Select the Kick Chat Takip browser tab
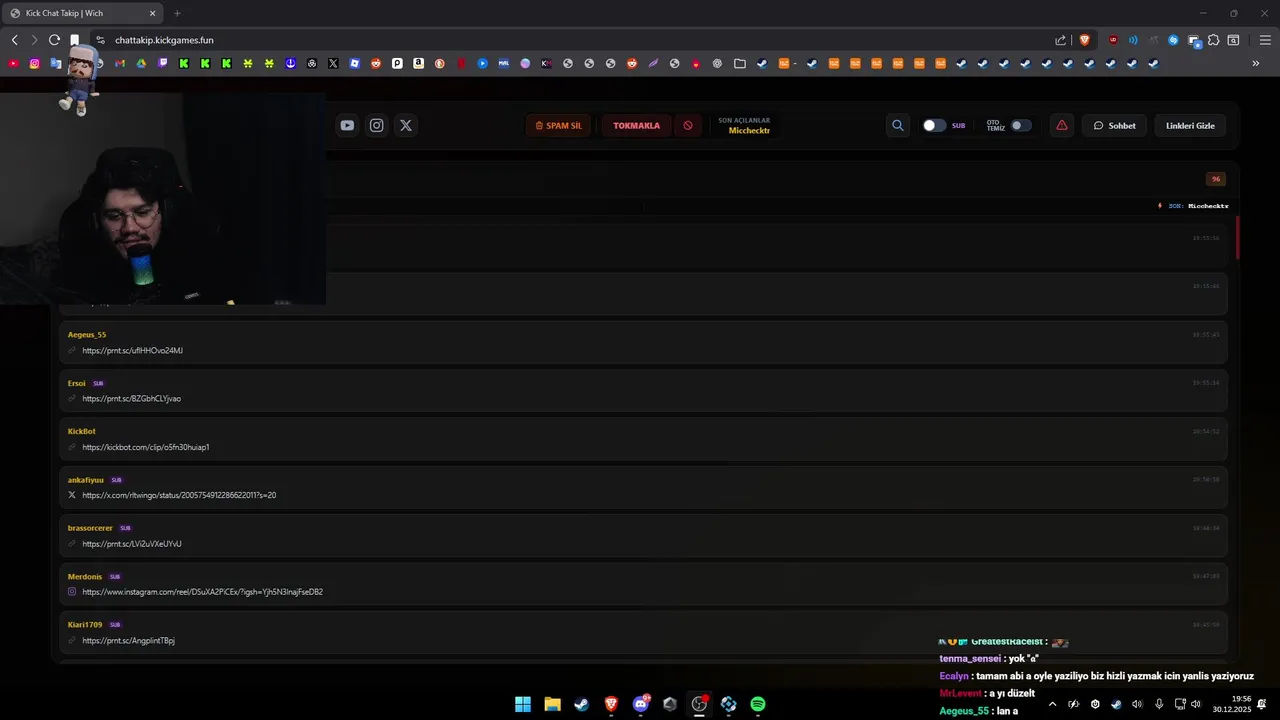1280x720 pixels. pyautogui.click(x=83, y=13)
